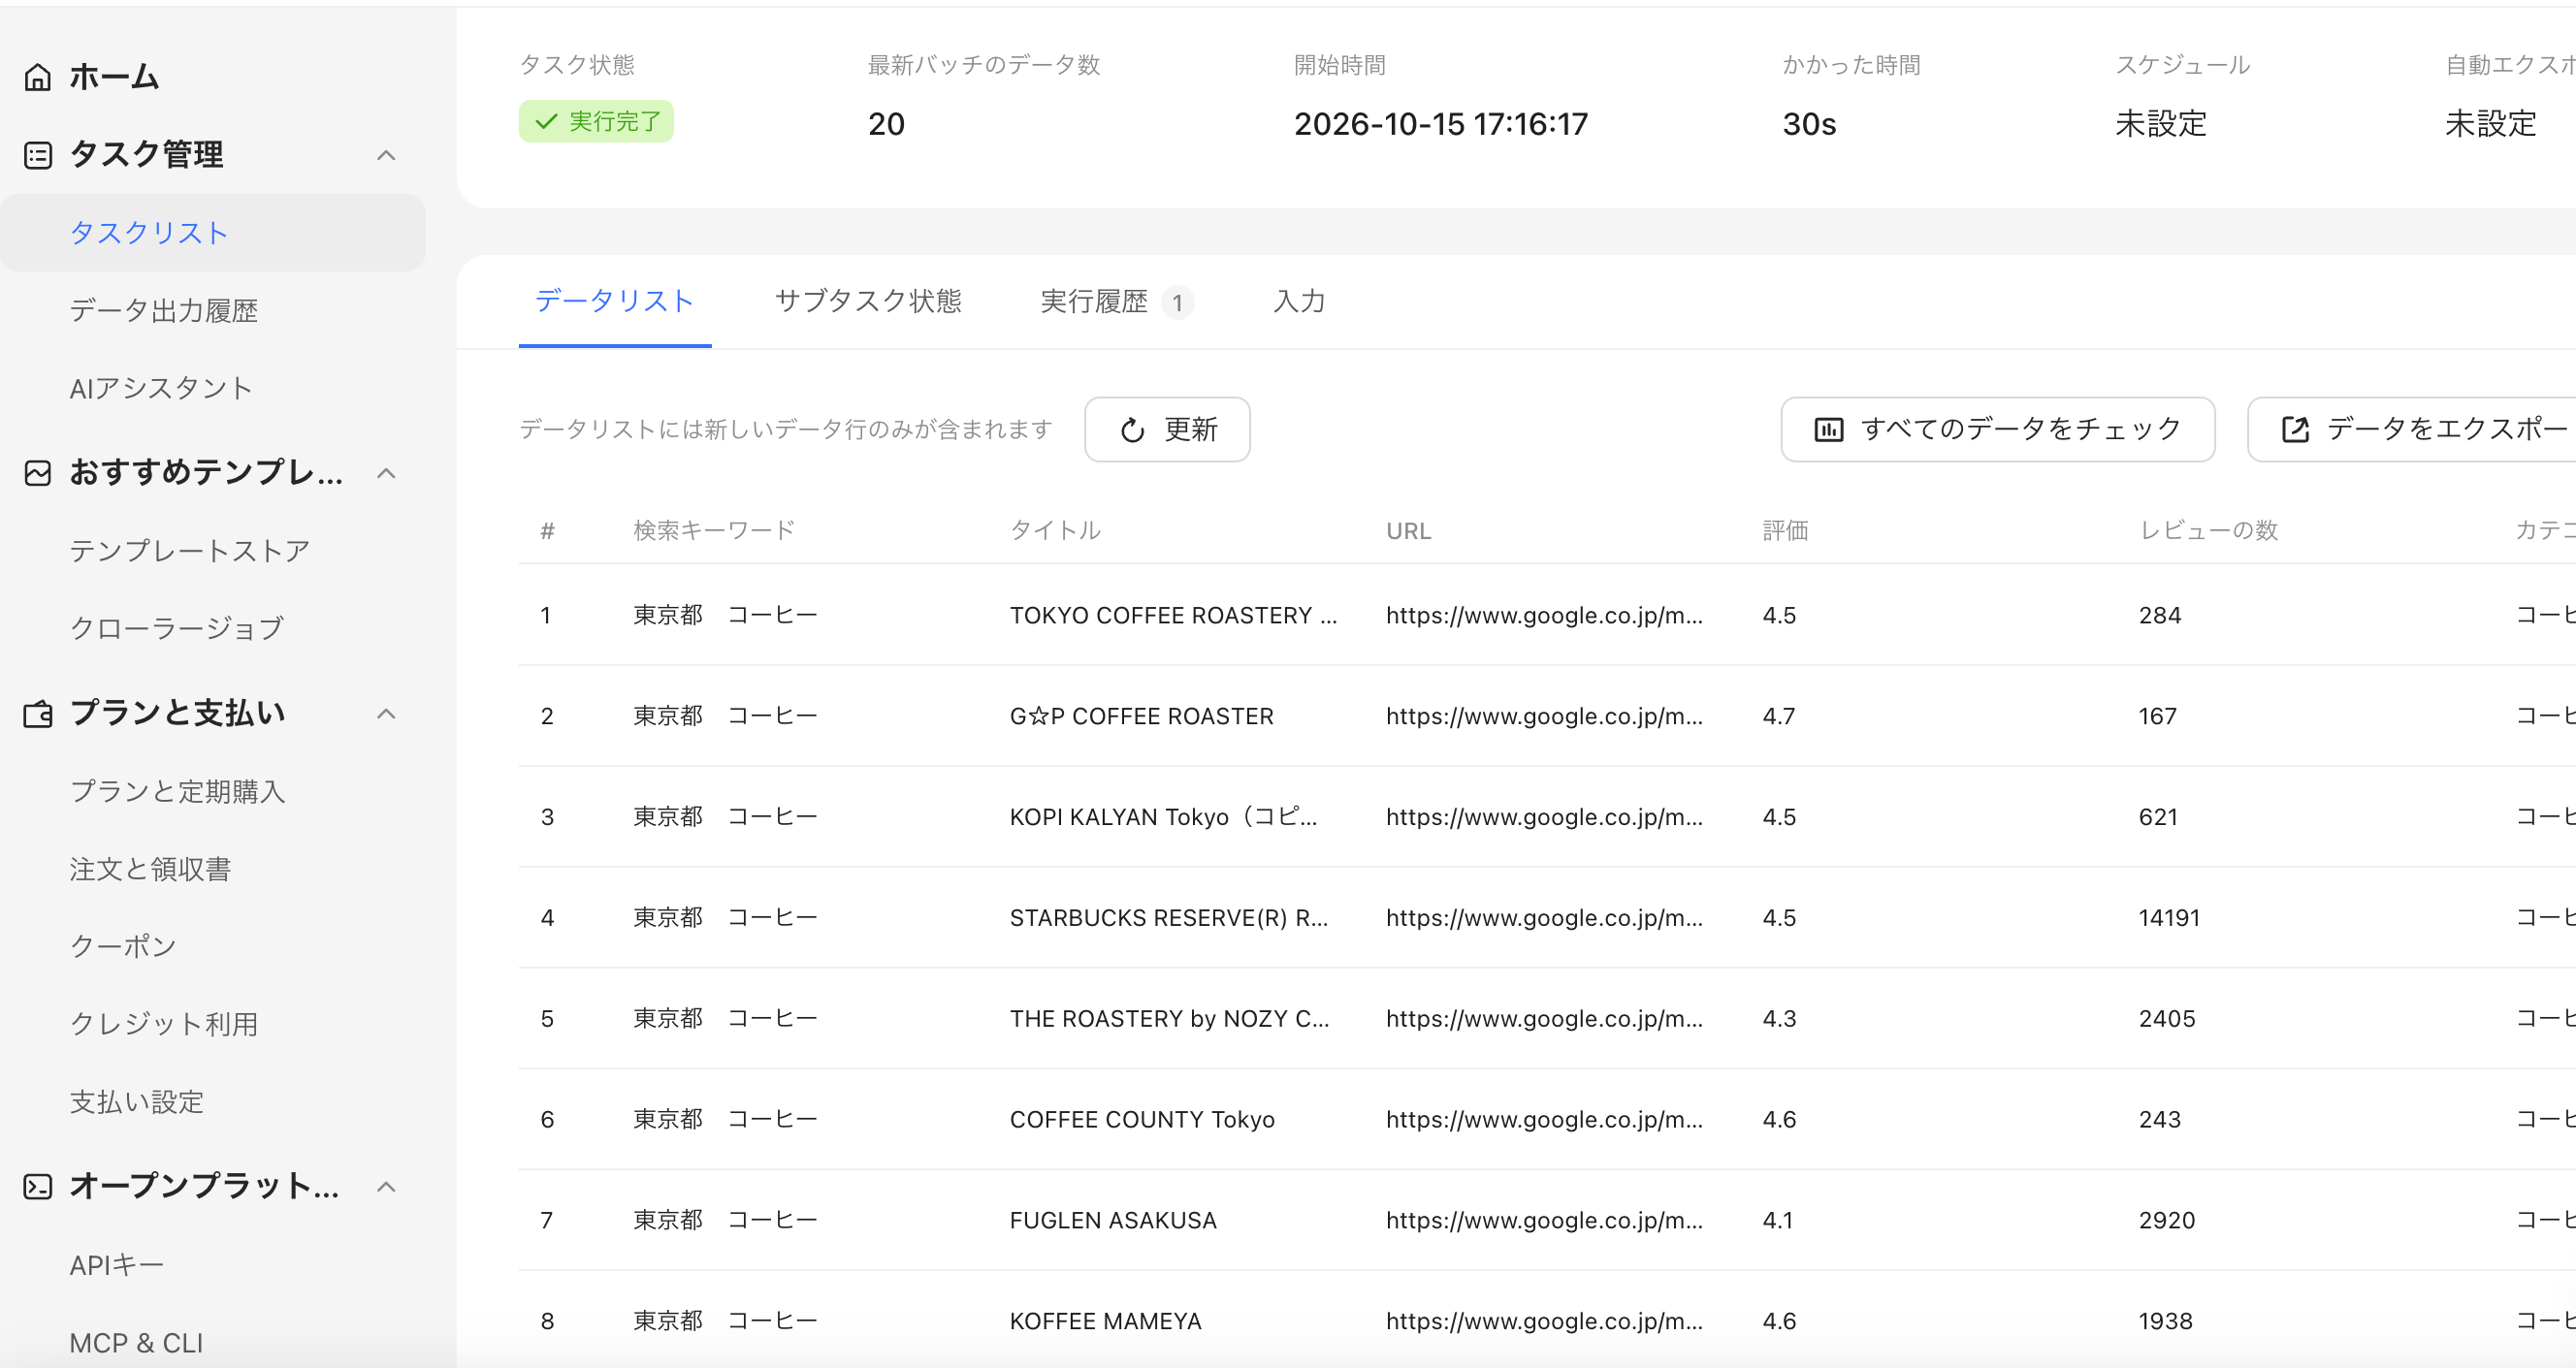This screenshot has height=1368, width=2576.
Task: Open APIキー in sidebar
Action: tap(116, 1265)
